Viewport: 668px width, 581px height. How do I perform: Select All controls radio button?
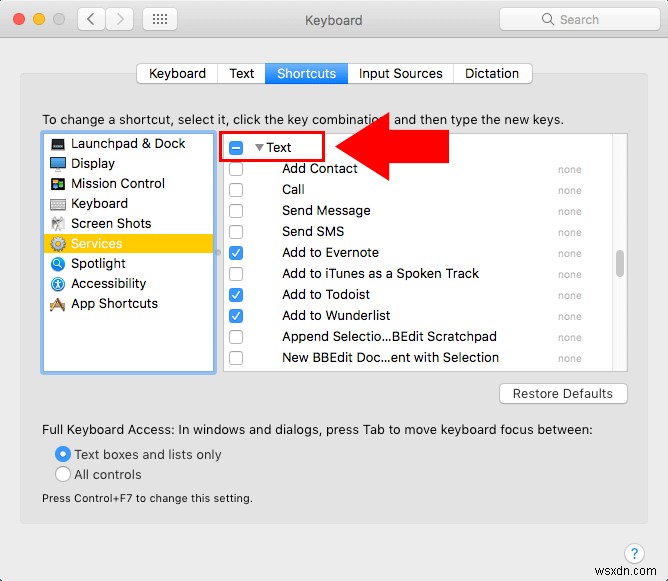(x=63, y=474)
